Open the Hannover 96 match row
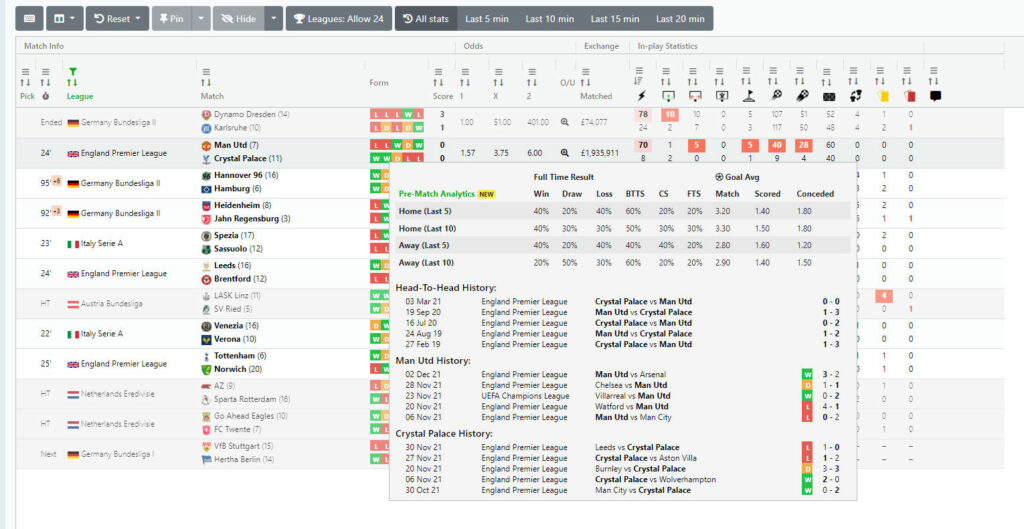 tap(509, 183)
